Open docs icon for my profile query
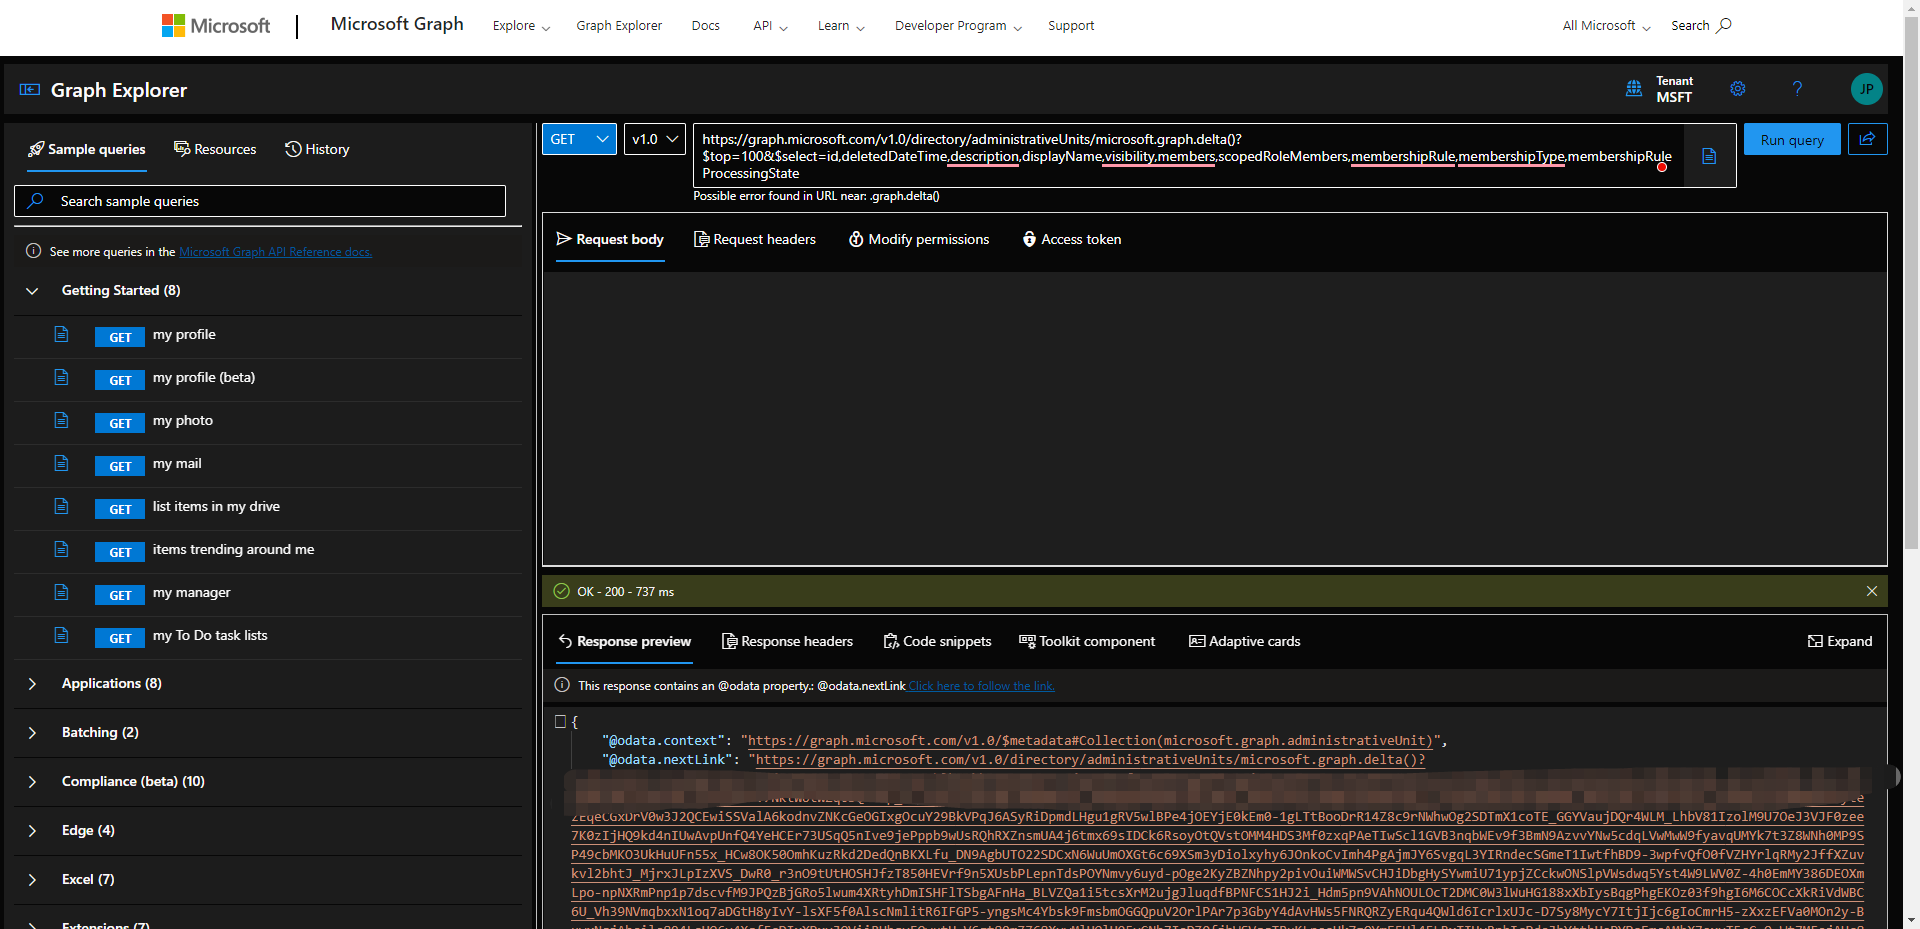The height and width of the screenshot is (929, 1920). tap(61, 334)
